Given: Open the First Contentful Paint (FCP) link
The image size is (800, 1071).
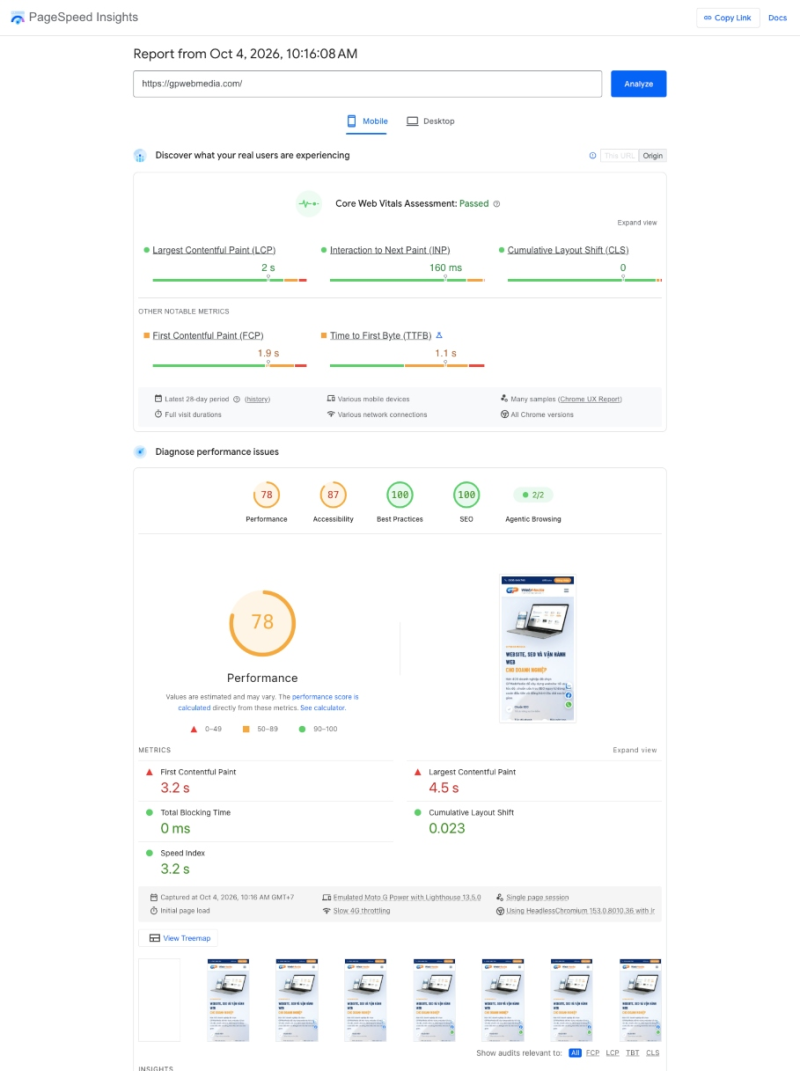Looking at the screenshot, I should tap(208, 335).
